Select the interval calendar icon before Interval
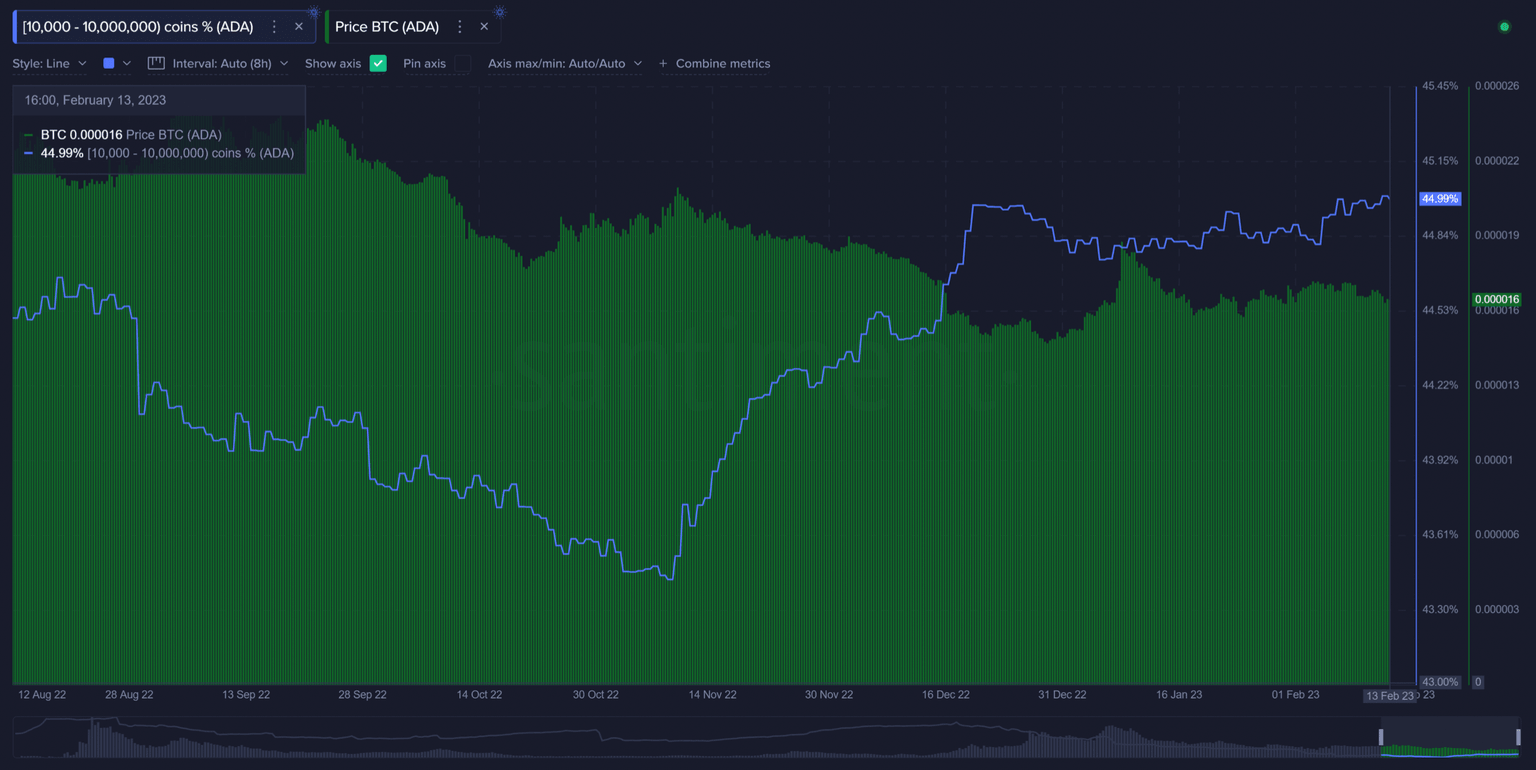Viewport: 1536px width, 770px height. point(156,63)
